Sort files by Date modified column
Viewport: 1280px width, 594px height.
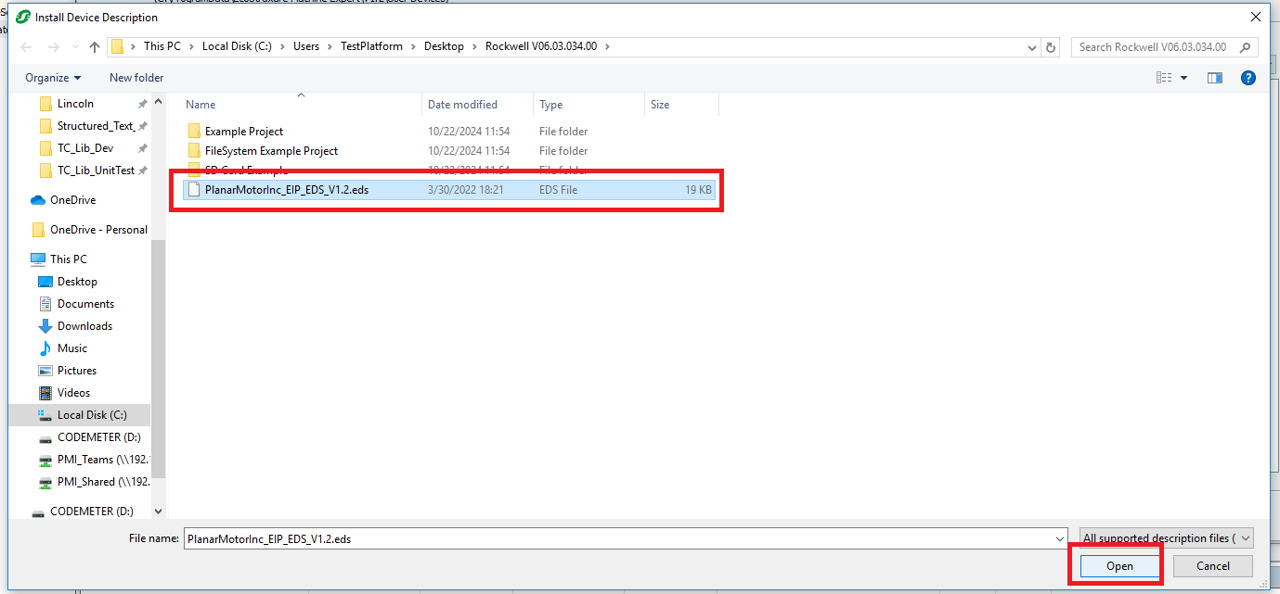point(462,105)
